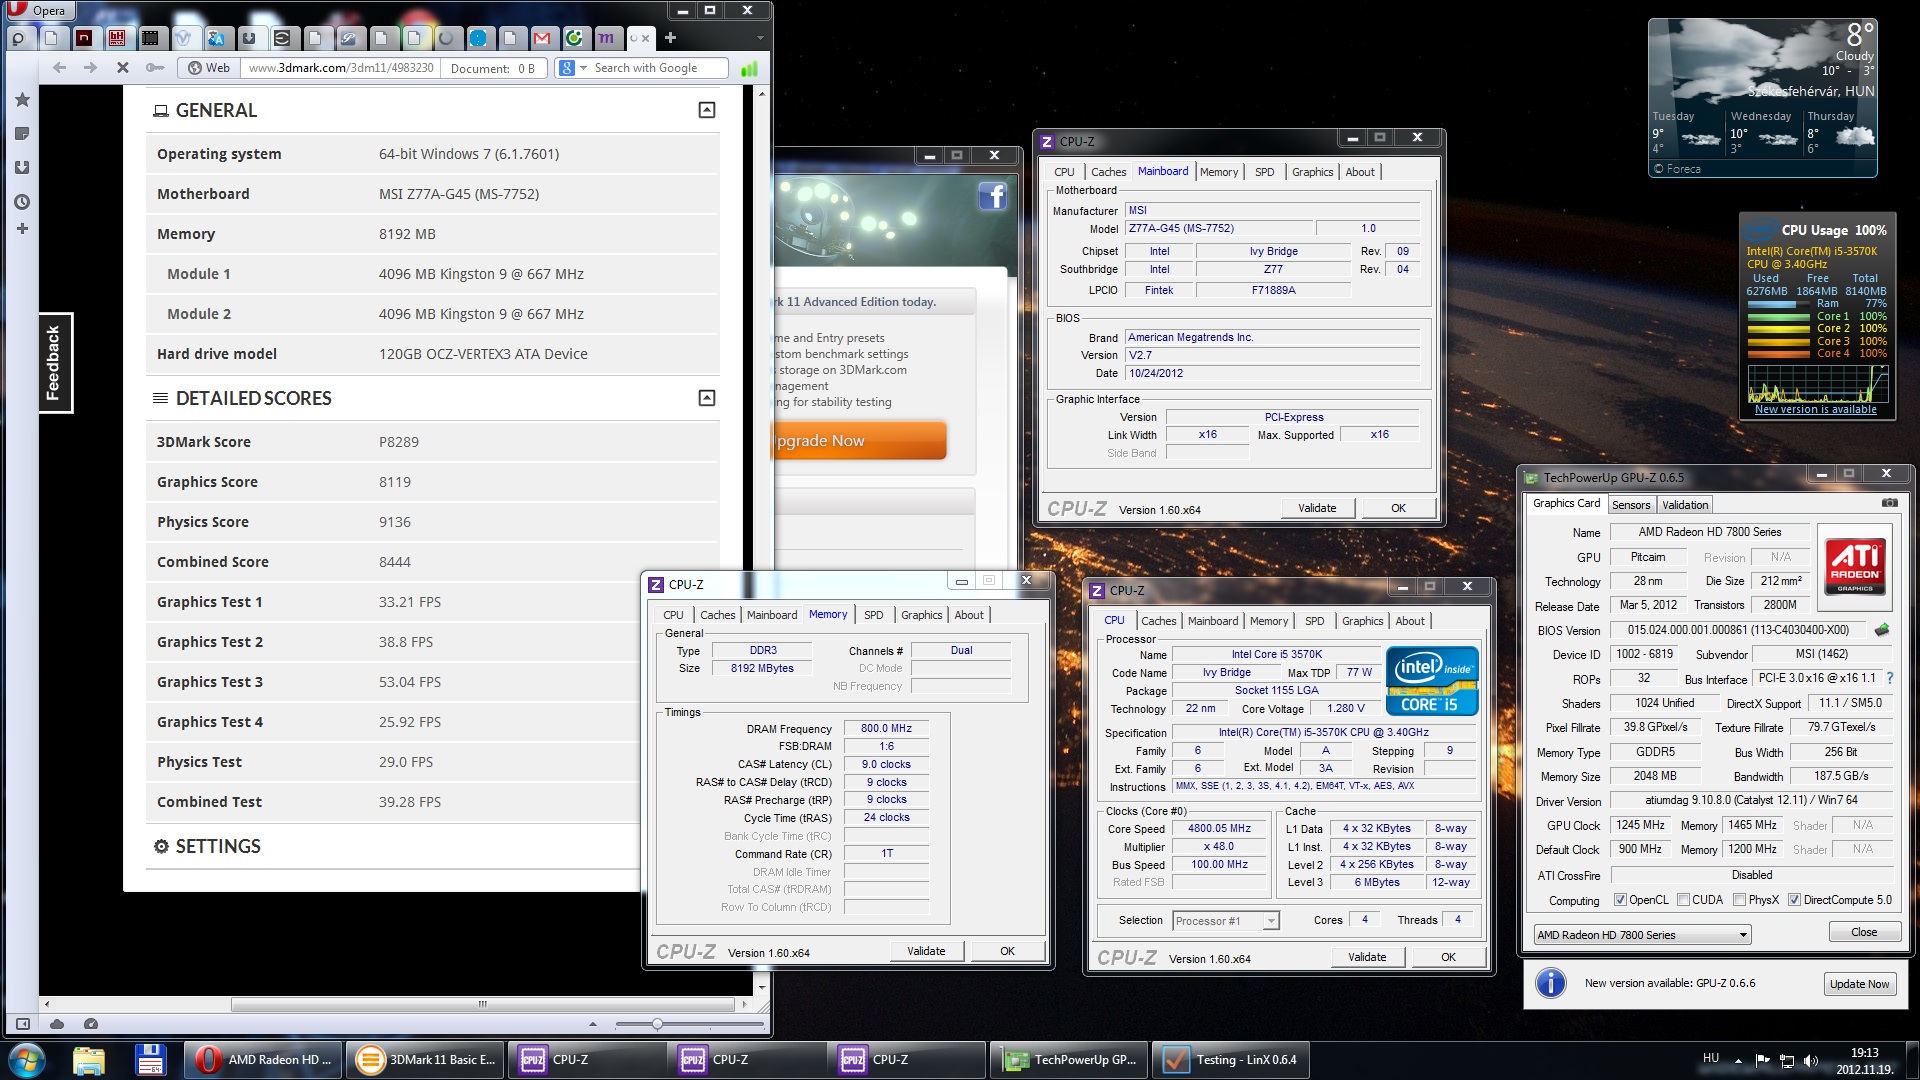Click the clock in the system tray
The width and height of the screenshot is (1920, 1080).
(x=1863, y=1060)
